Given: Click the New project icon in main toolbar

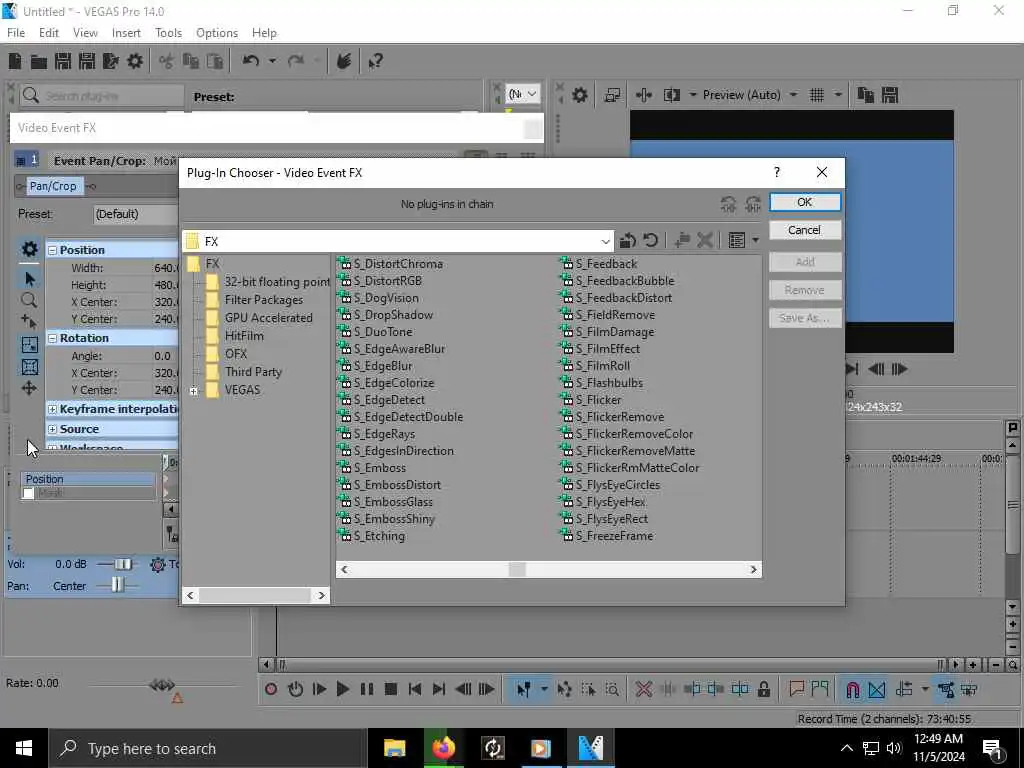Looking at the screenshot, I should click(x=14, y=61).
